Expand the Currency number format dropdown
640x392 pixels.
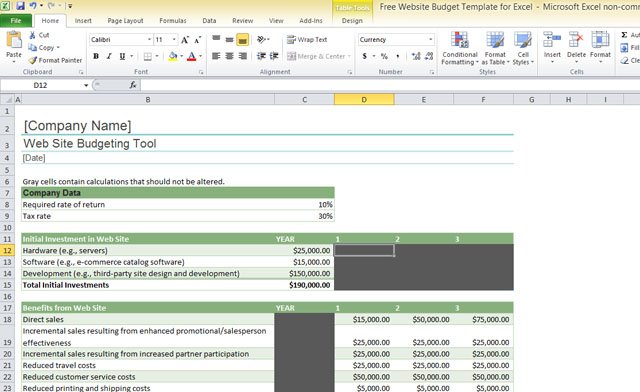point(431,40)
